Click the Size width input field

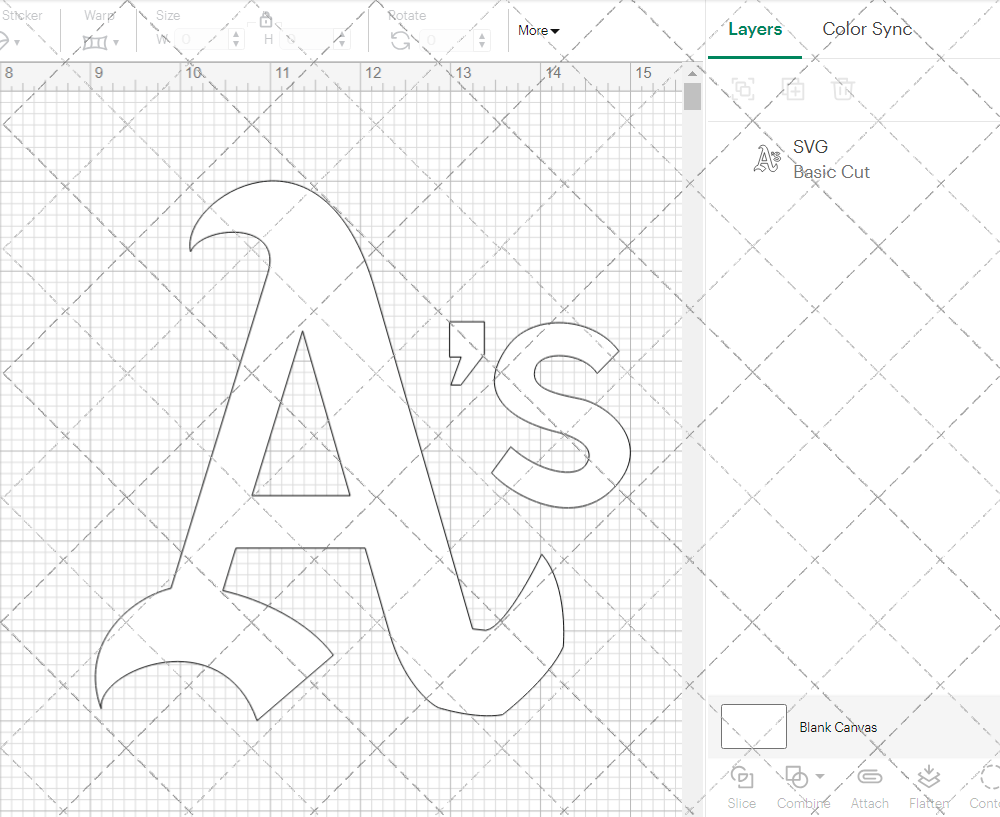202,40
